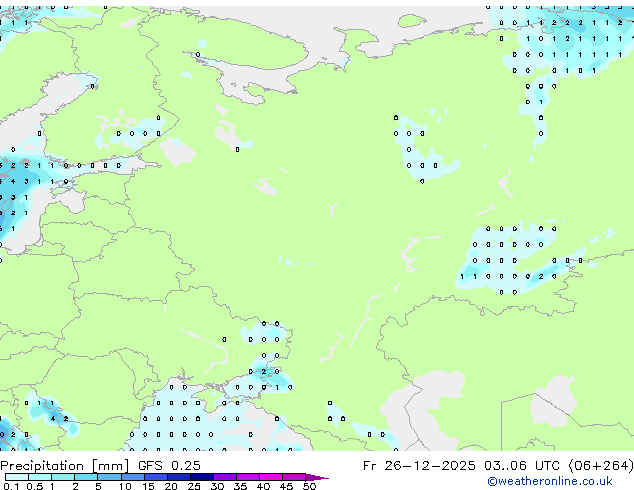The image size is (634, 490).
Task: Click the '10' legend scale label
Action: click(125, 486)
